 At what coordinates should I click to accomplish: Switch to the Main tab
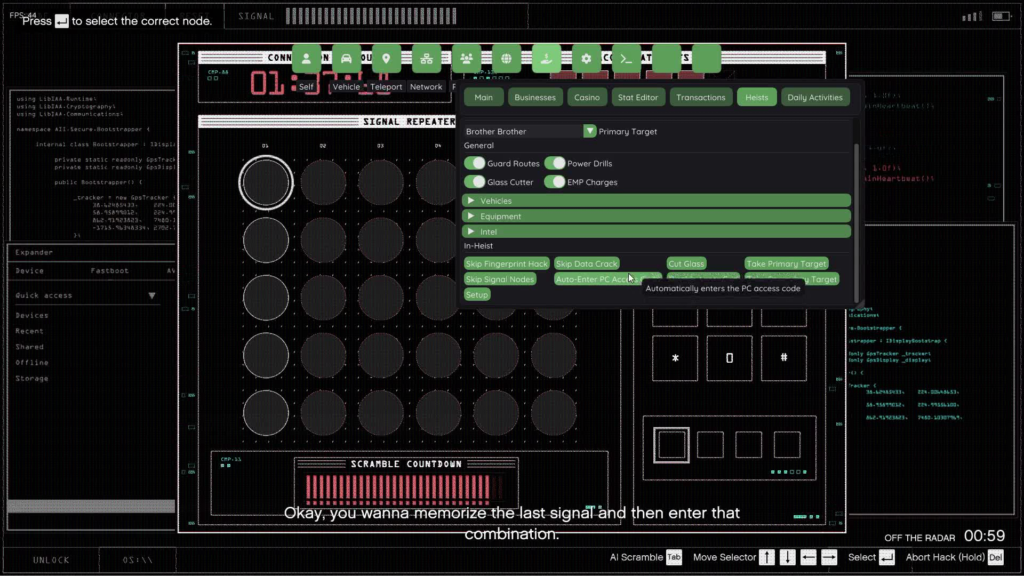[483, 97]
